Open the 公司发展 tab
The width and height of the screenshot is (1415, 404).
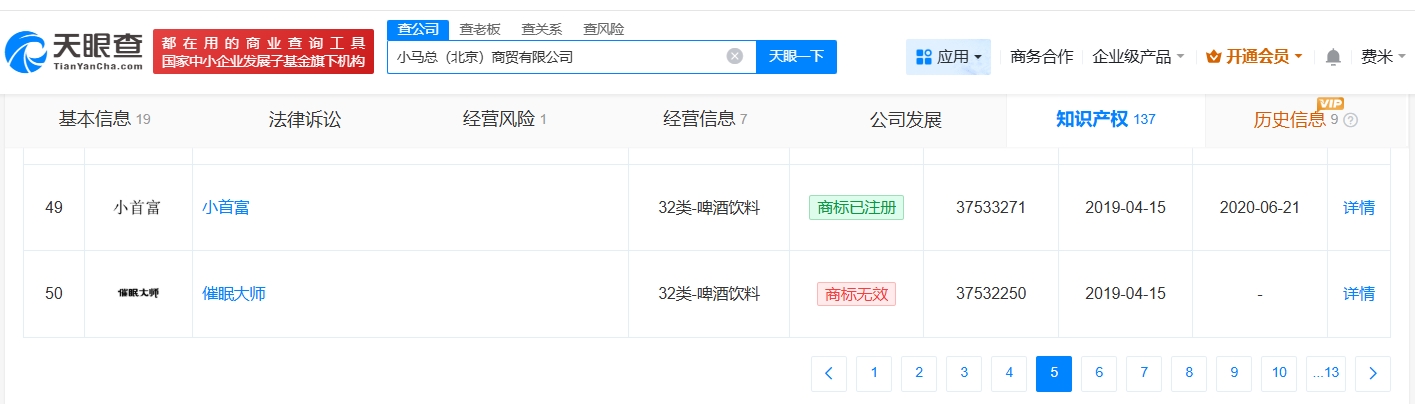pos(906,120)
